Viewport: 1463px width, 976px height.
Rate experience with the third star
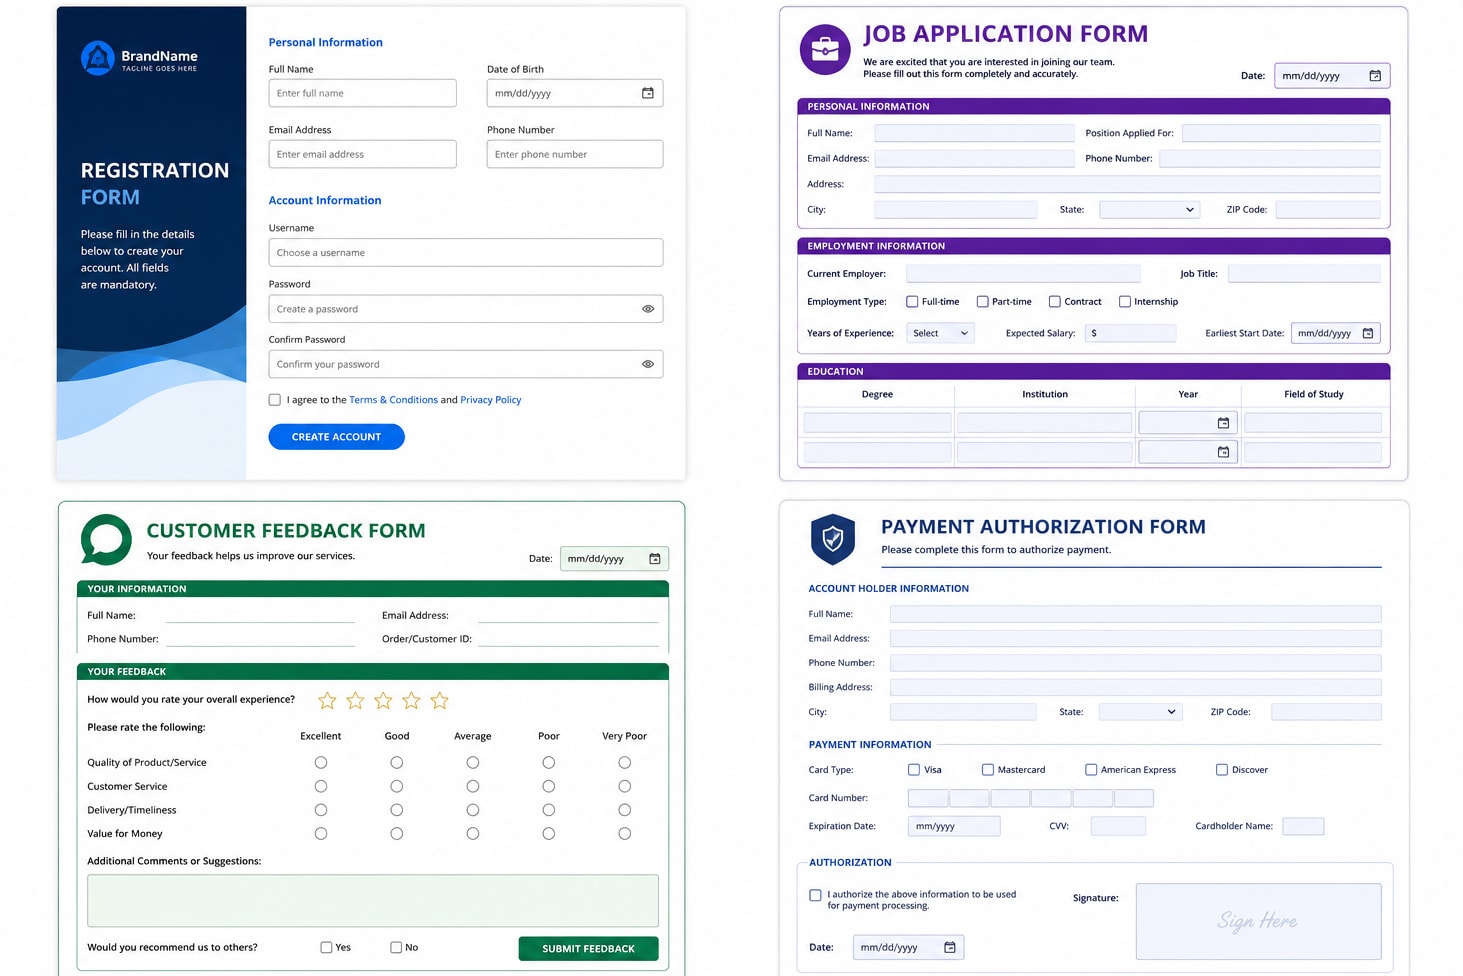(383, 701)
